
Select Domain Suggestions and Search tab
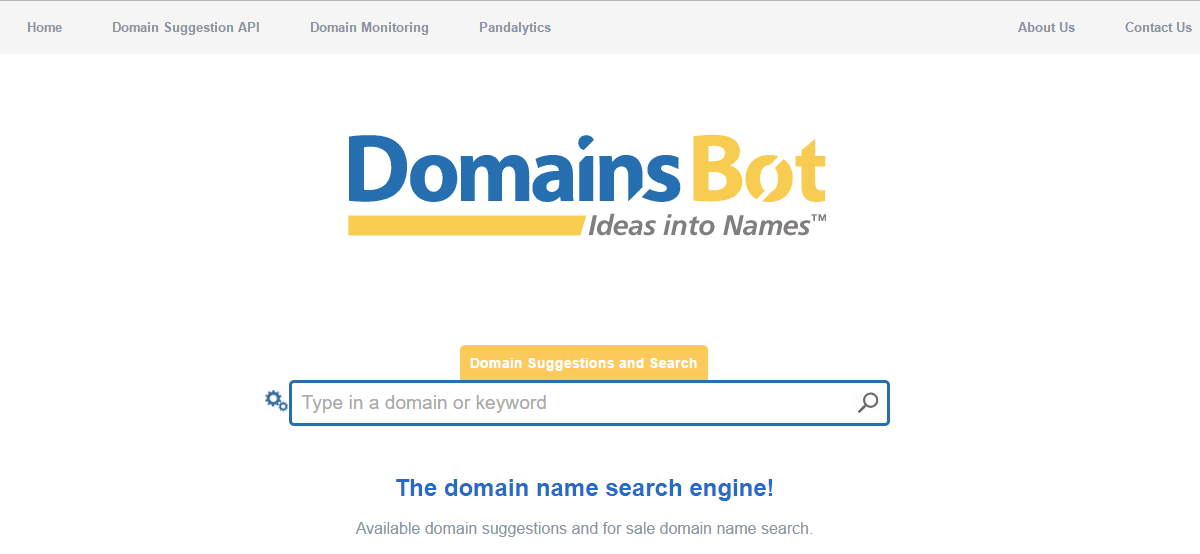coord(584,363)
